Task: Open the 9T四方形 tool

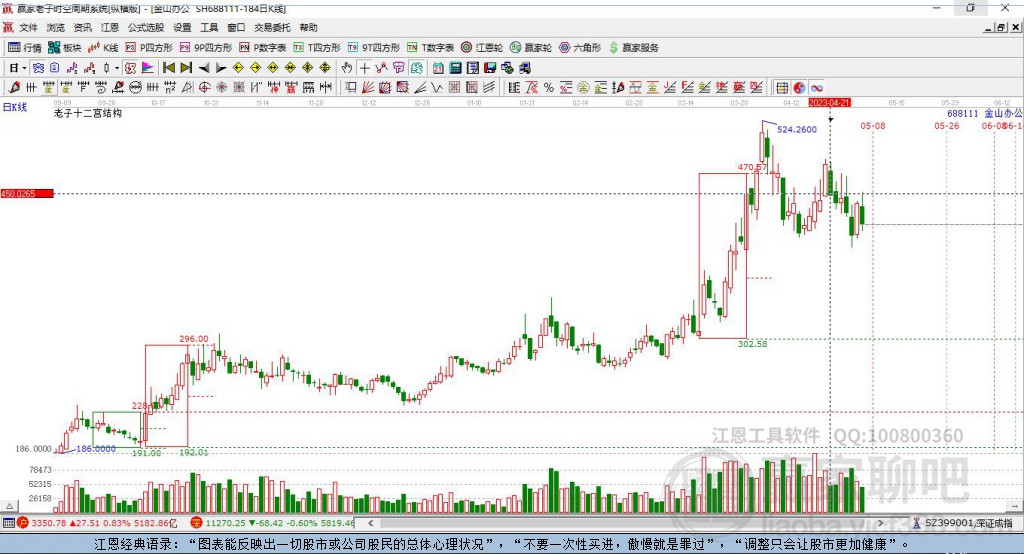Action: pos(374,48)
